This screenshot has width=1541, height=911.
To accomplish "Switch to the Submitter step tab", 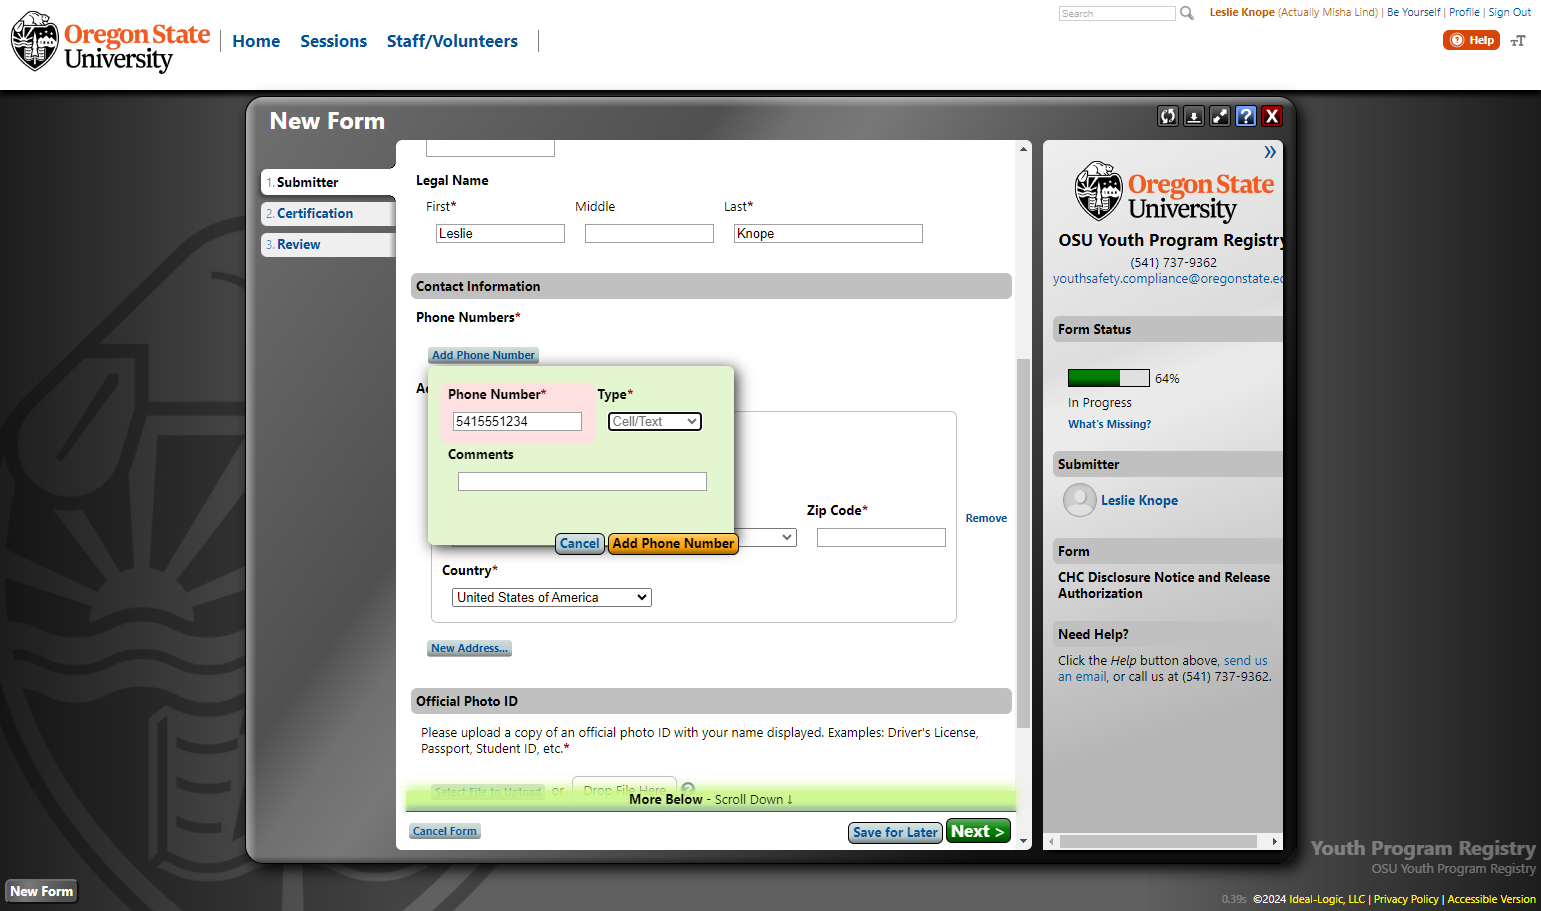I will pos(328,182).
